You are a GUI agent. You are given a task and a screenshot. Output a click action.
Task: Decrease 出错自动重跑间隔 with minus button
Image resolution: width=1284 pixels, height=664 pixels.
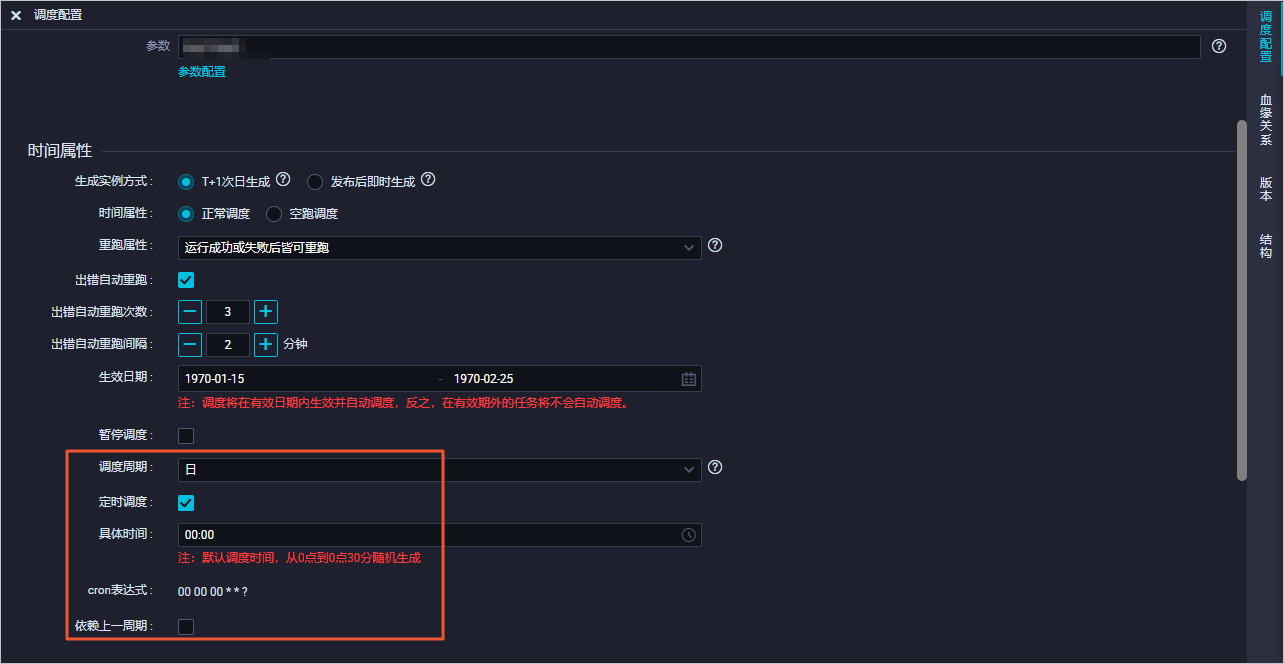[x=190, y=345]
